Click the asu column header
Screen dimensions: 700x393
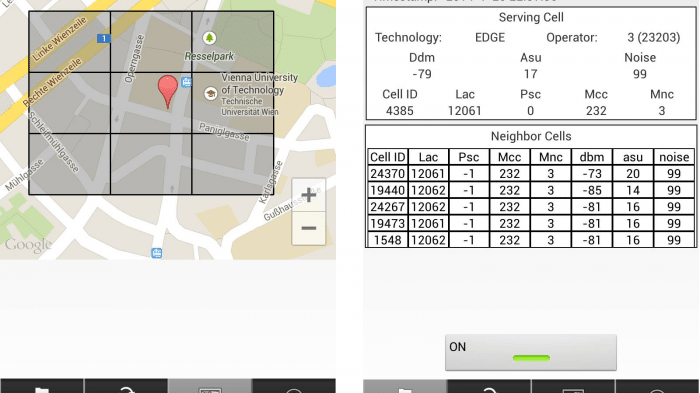[633, 157]
